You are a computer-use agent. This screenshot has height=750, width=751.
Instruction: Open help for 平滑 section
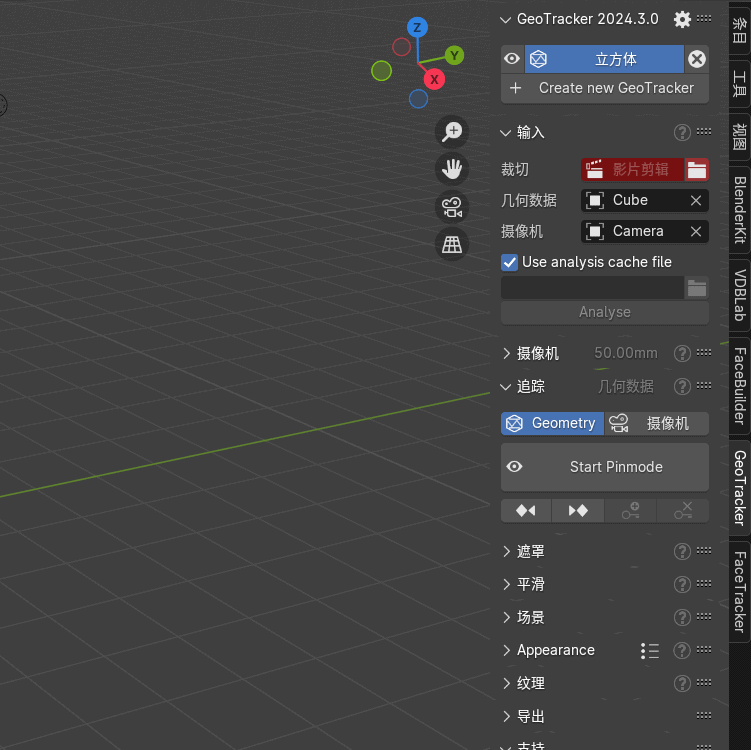point(682,584)
